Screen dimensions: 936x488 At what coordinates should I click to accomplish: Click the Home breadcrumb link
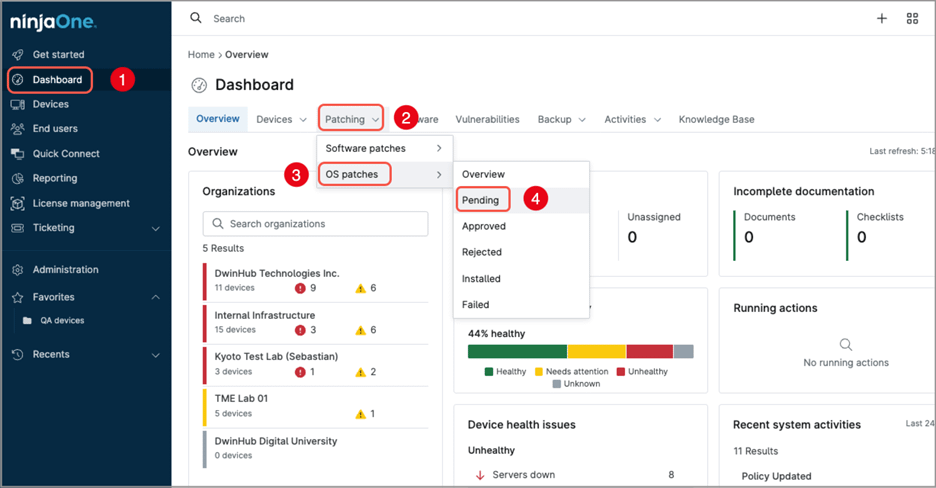point(201,54)
